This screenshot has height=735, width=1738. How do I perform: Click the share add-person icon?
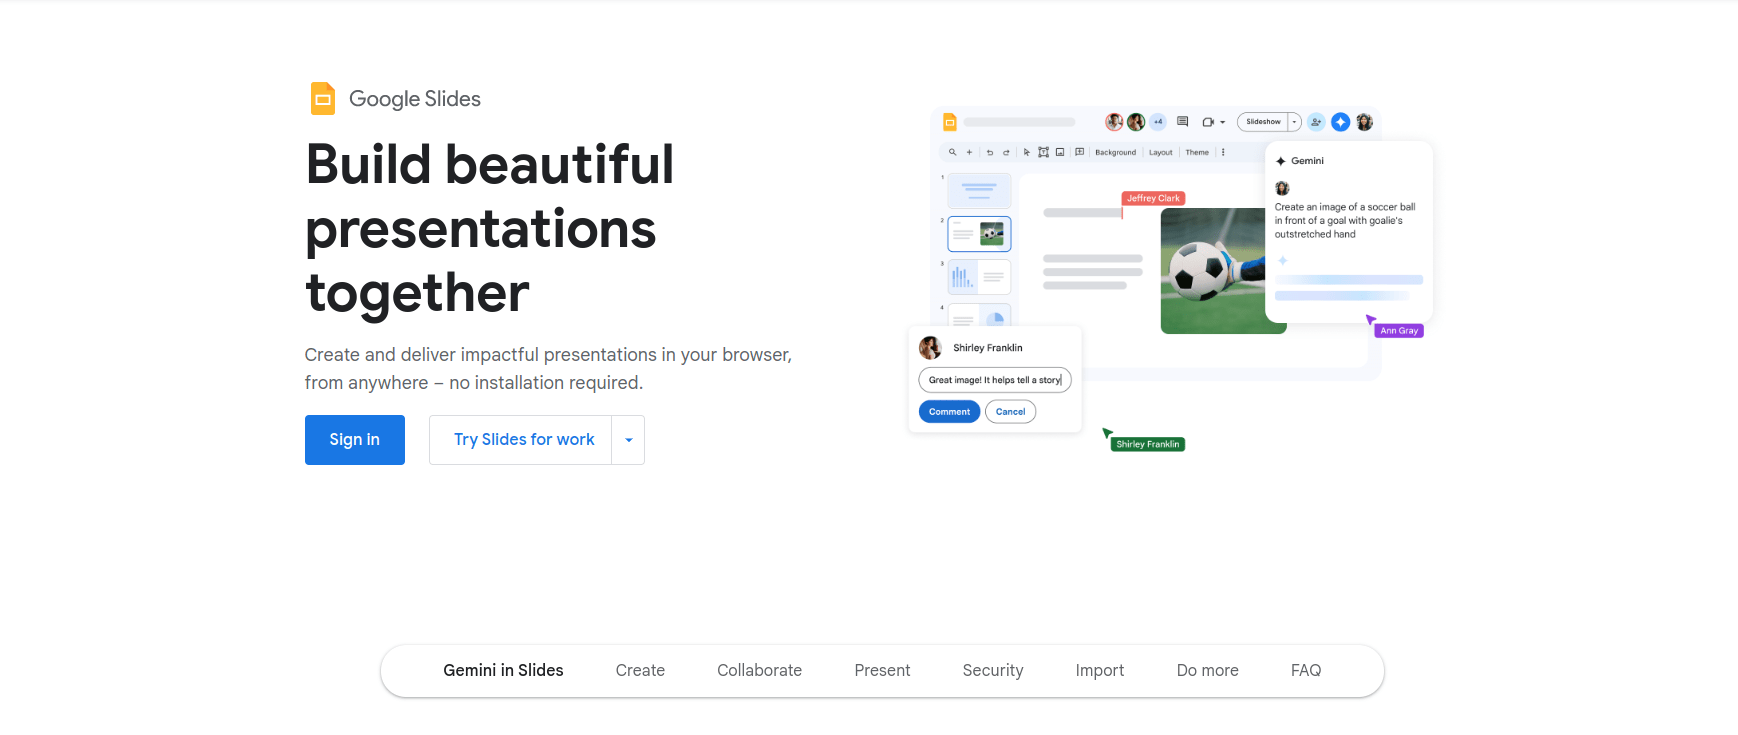pos(1316,122)
